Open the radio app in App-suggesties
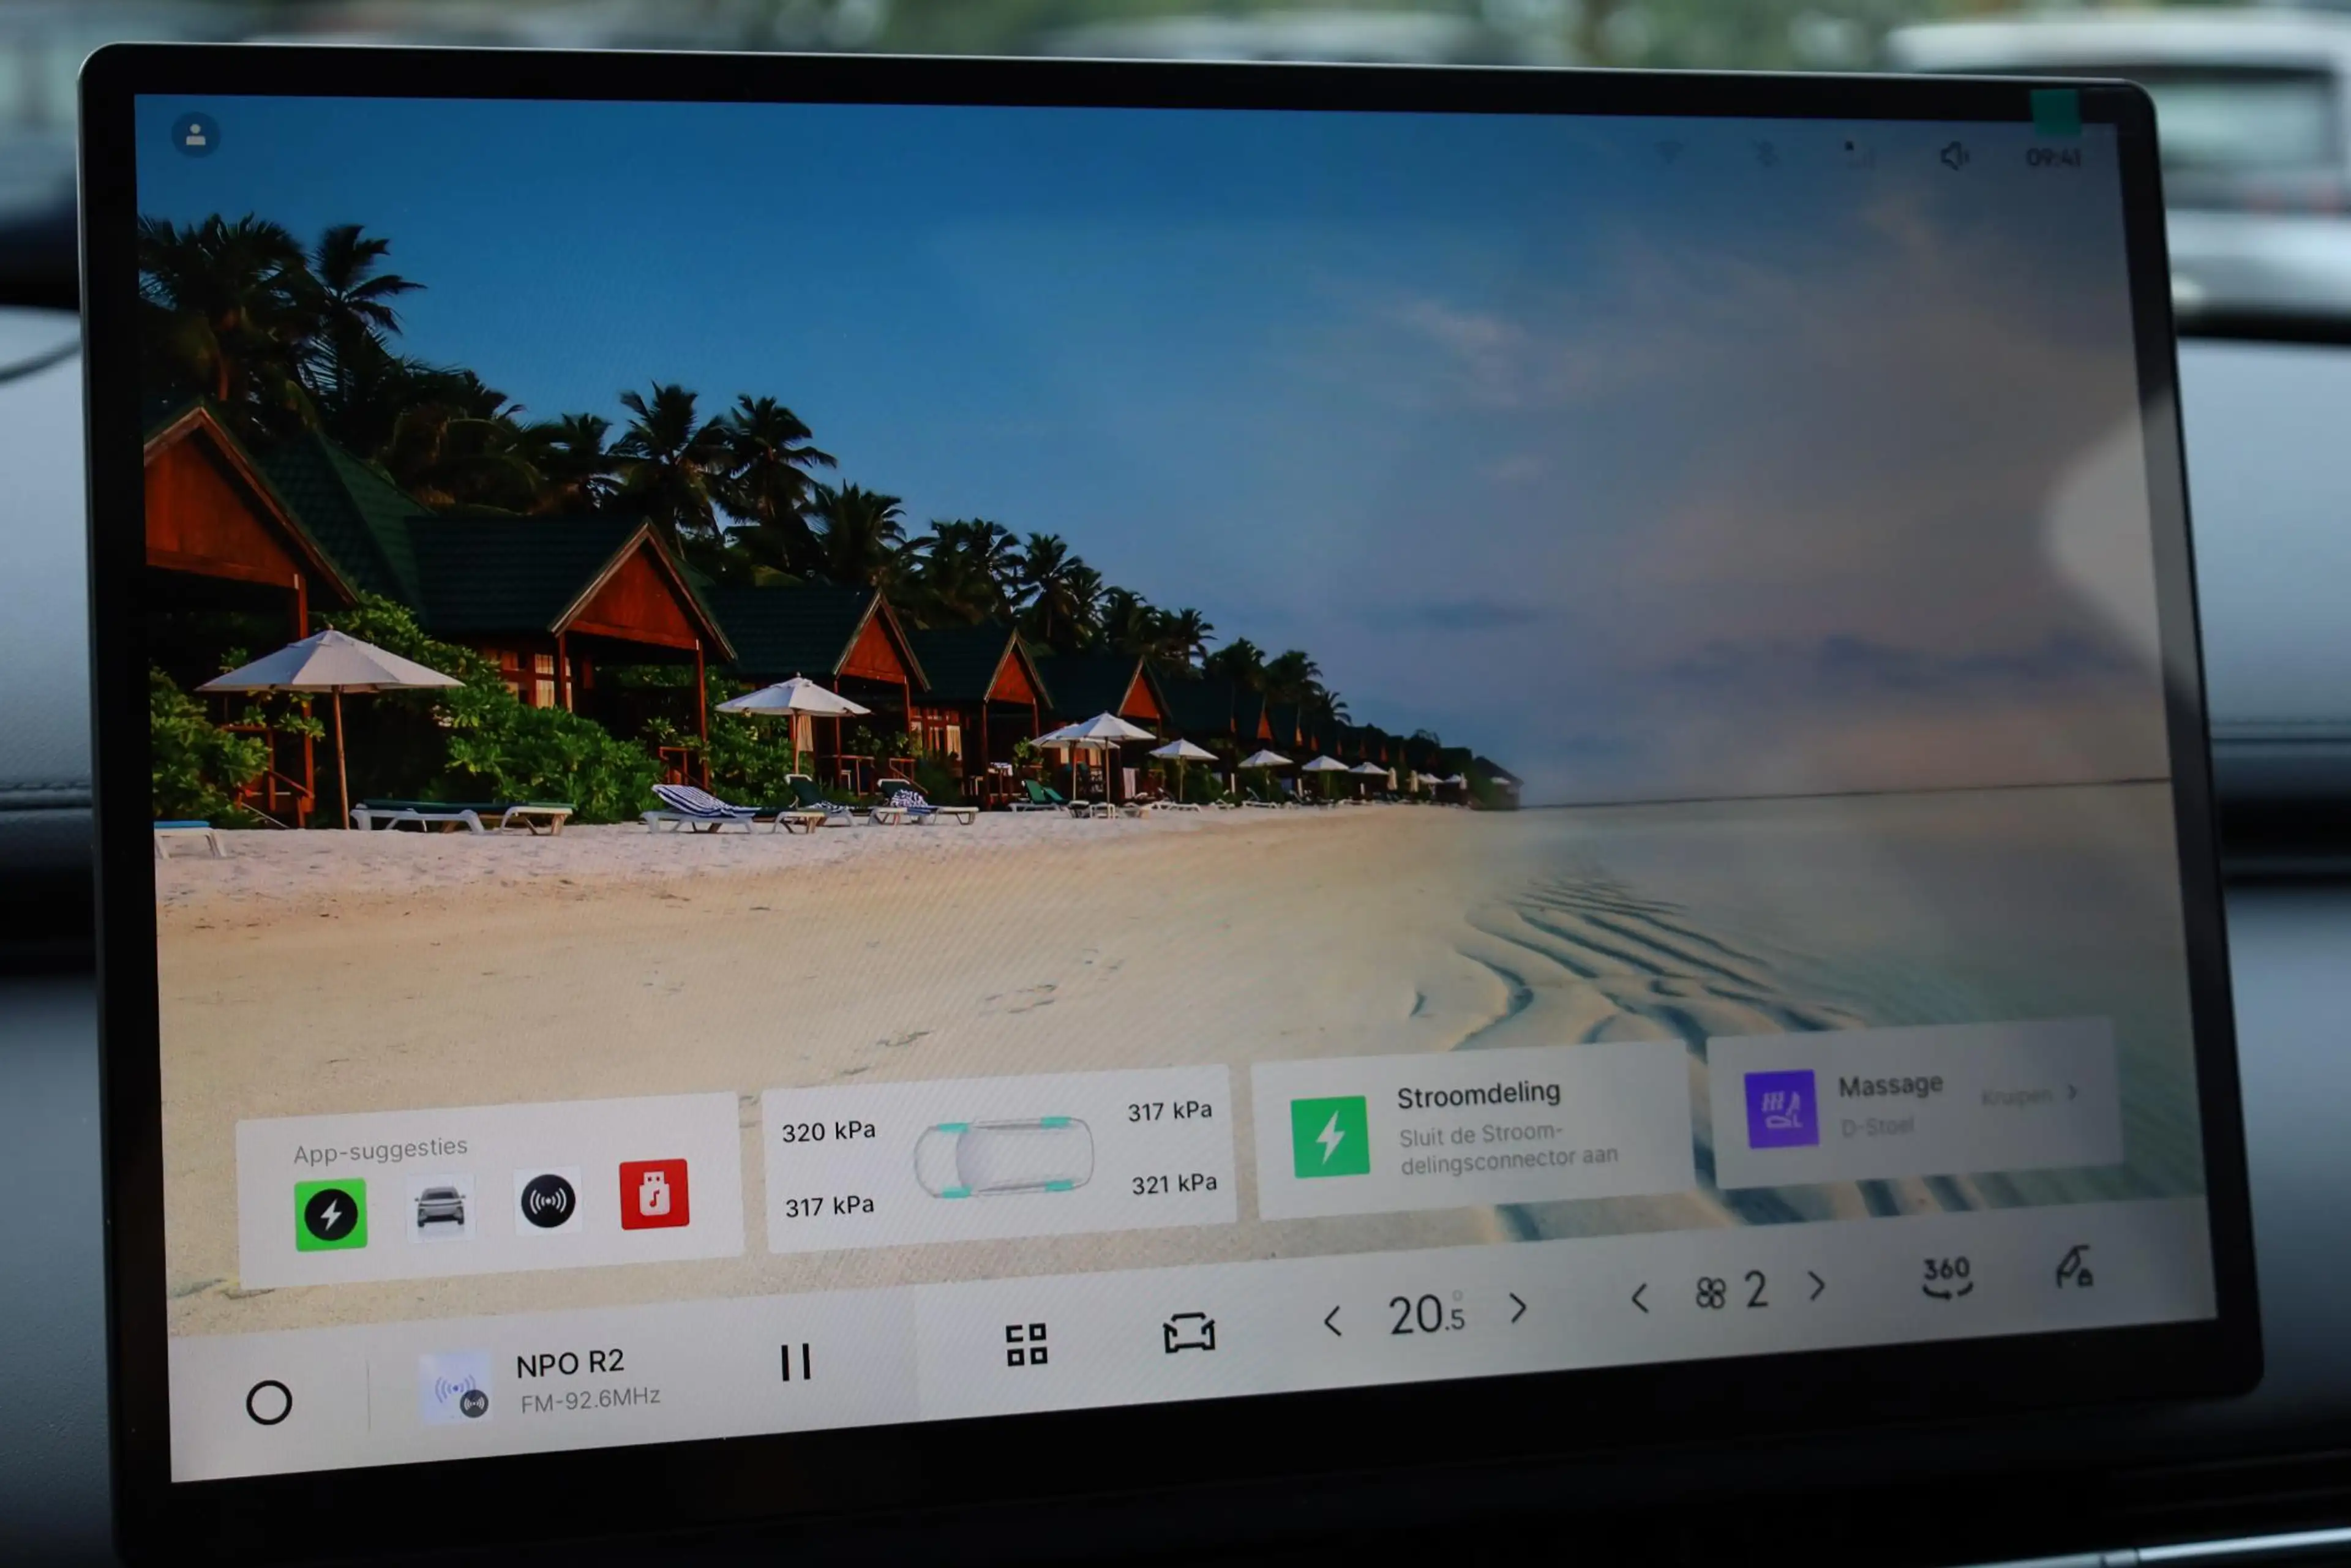This screenshot has height=1568, width=2351. click(547, 1200)
